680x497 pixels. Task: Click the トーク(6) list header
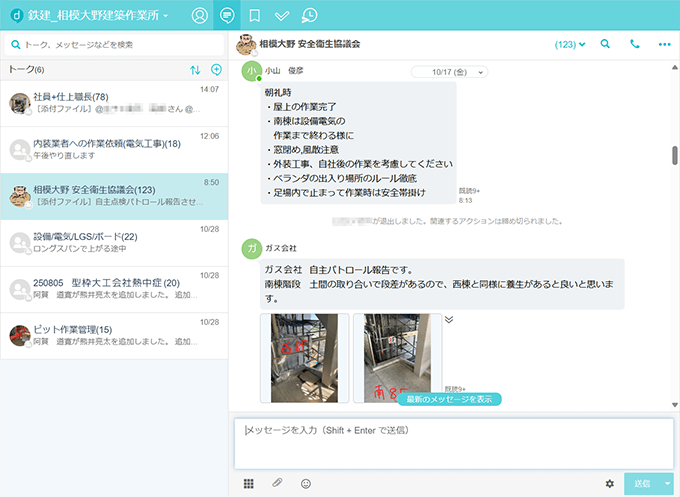26,69
